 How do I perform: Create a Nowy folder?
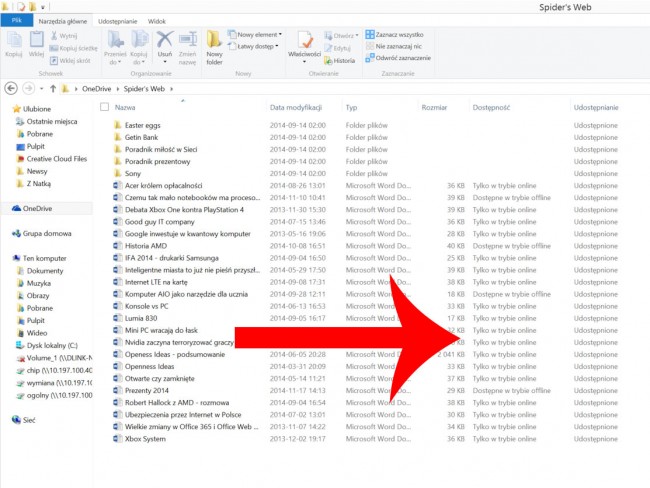click(x=214, y=47)
